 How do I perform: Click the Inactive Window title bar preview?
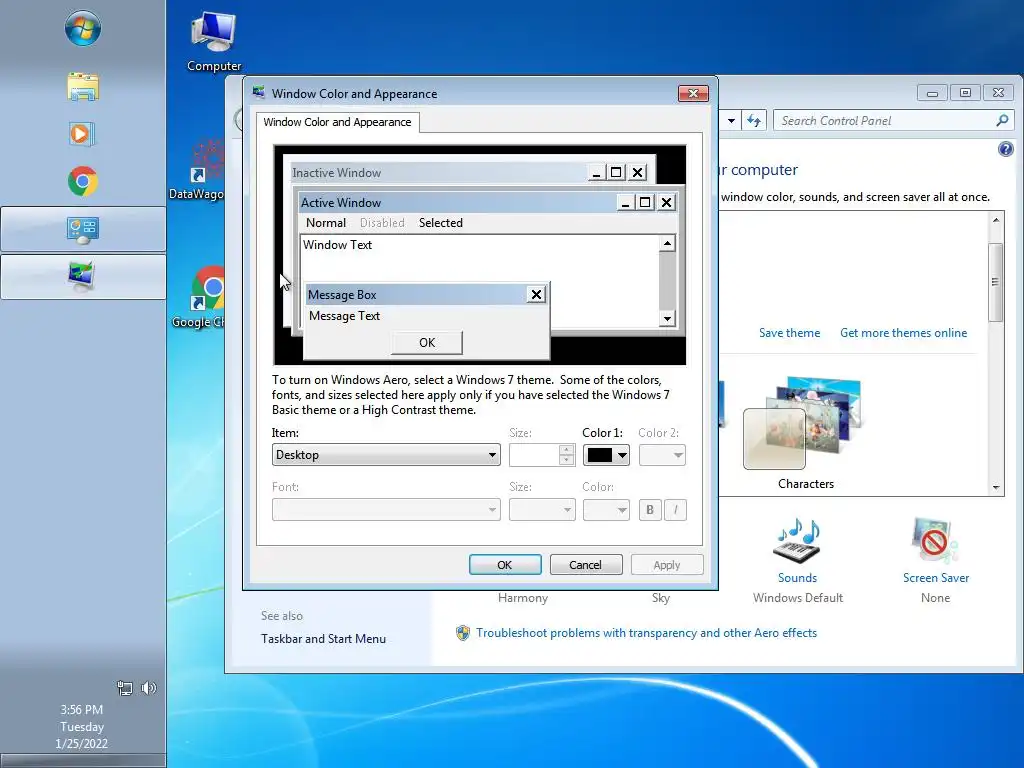pyautogui.click(x=470, y=172)
